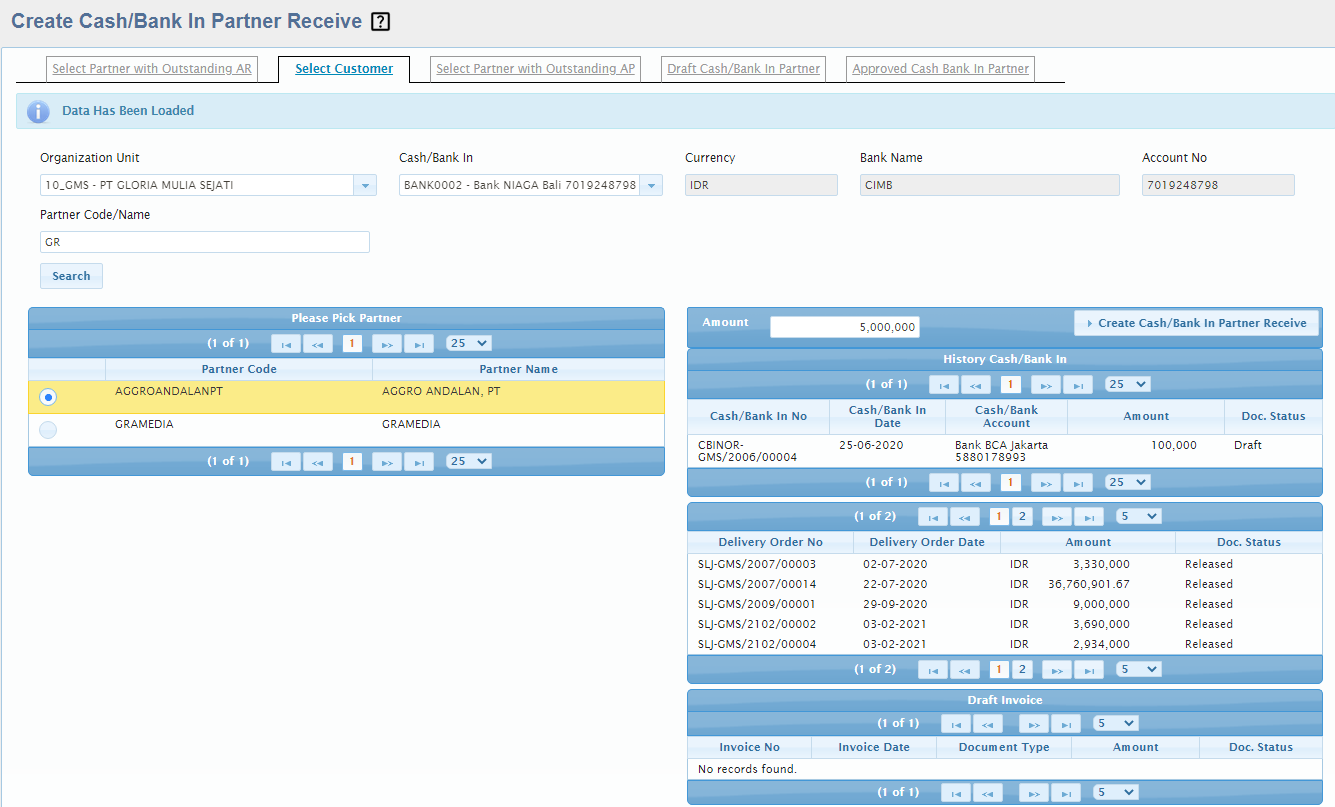
Task: Go to last page in Draft Invoice bottom paginator
Action: [1066, 792]
